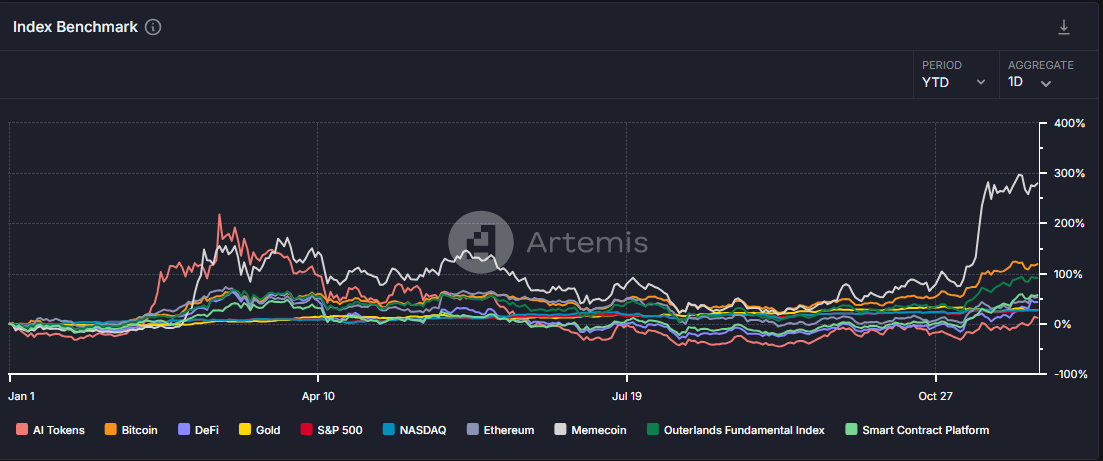This screenshot has width=1103, height=461.
Task: Hide the S&P 500 series
Action: pyautogui.click(x=330, y=430)
